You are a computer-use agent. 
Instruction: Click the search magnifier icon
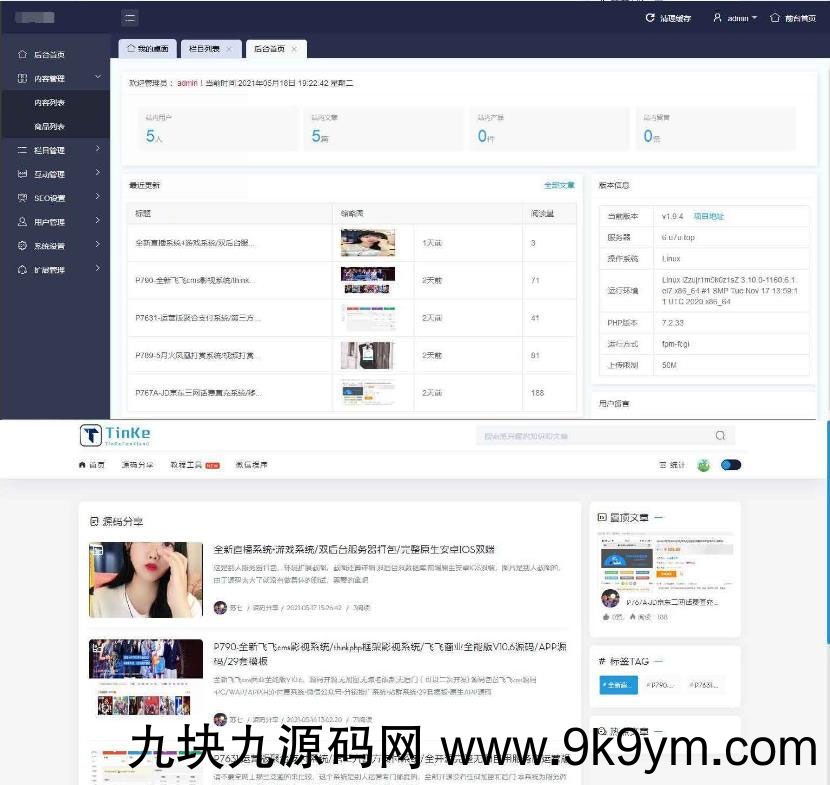720,436
